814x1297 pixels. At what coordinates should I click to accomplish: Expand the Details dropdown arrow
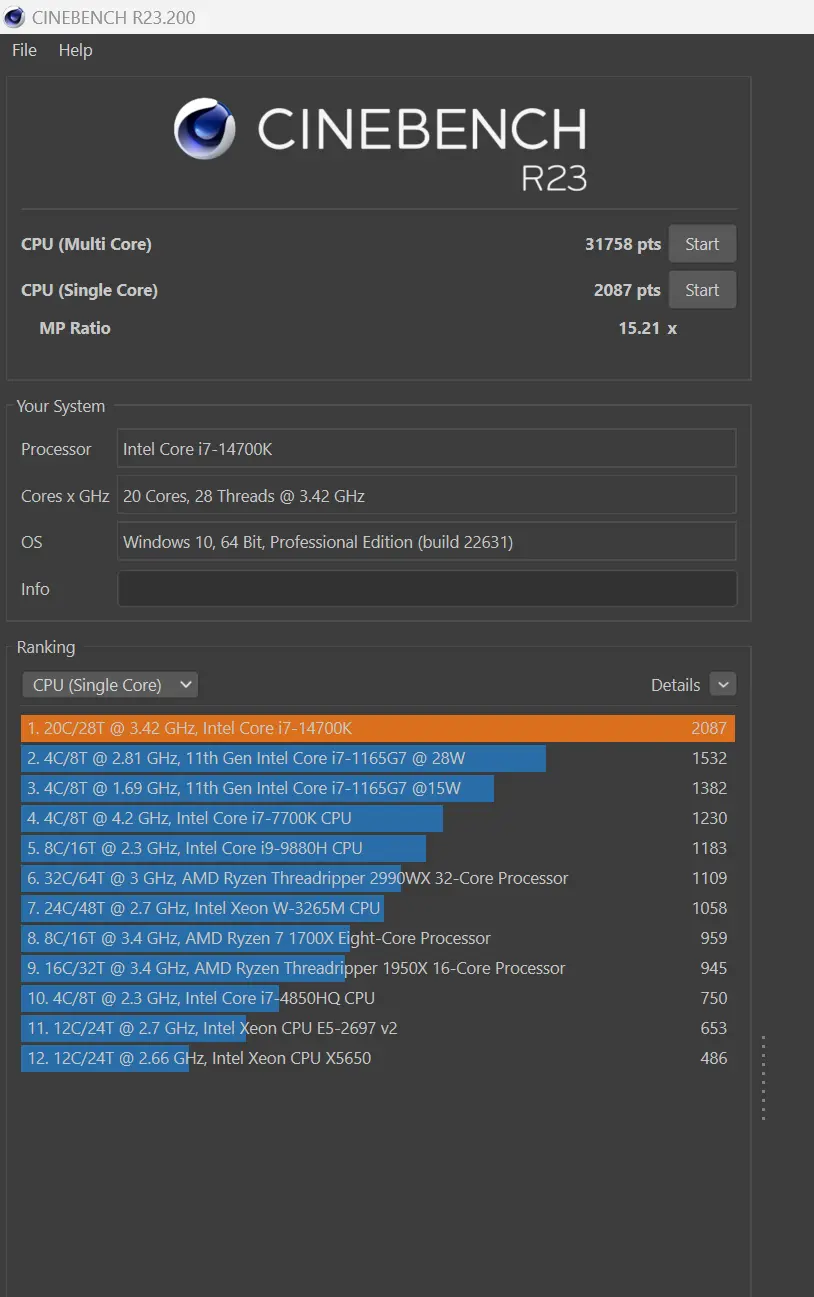click(723, 685)
